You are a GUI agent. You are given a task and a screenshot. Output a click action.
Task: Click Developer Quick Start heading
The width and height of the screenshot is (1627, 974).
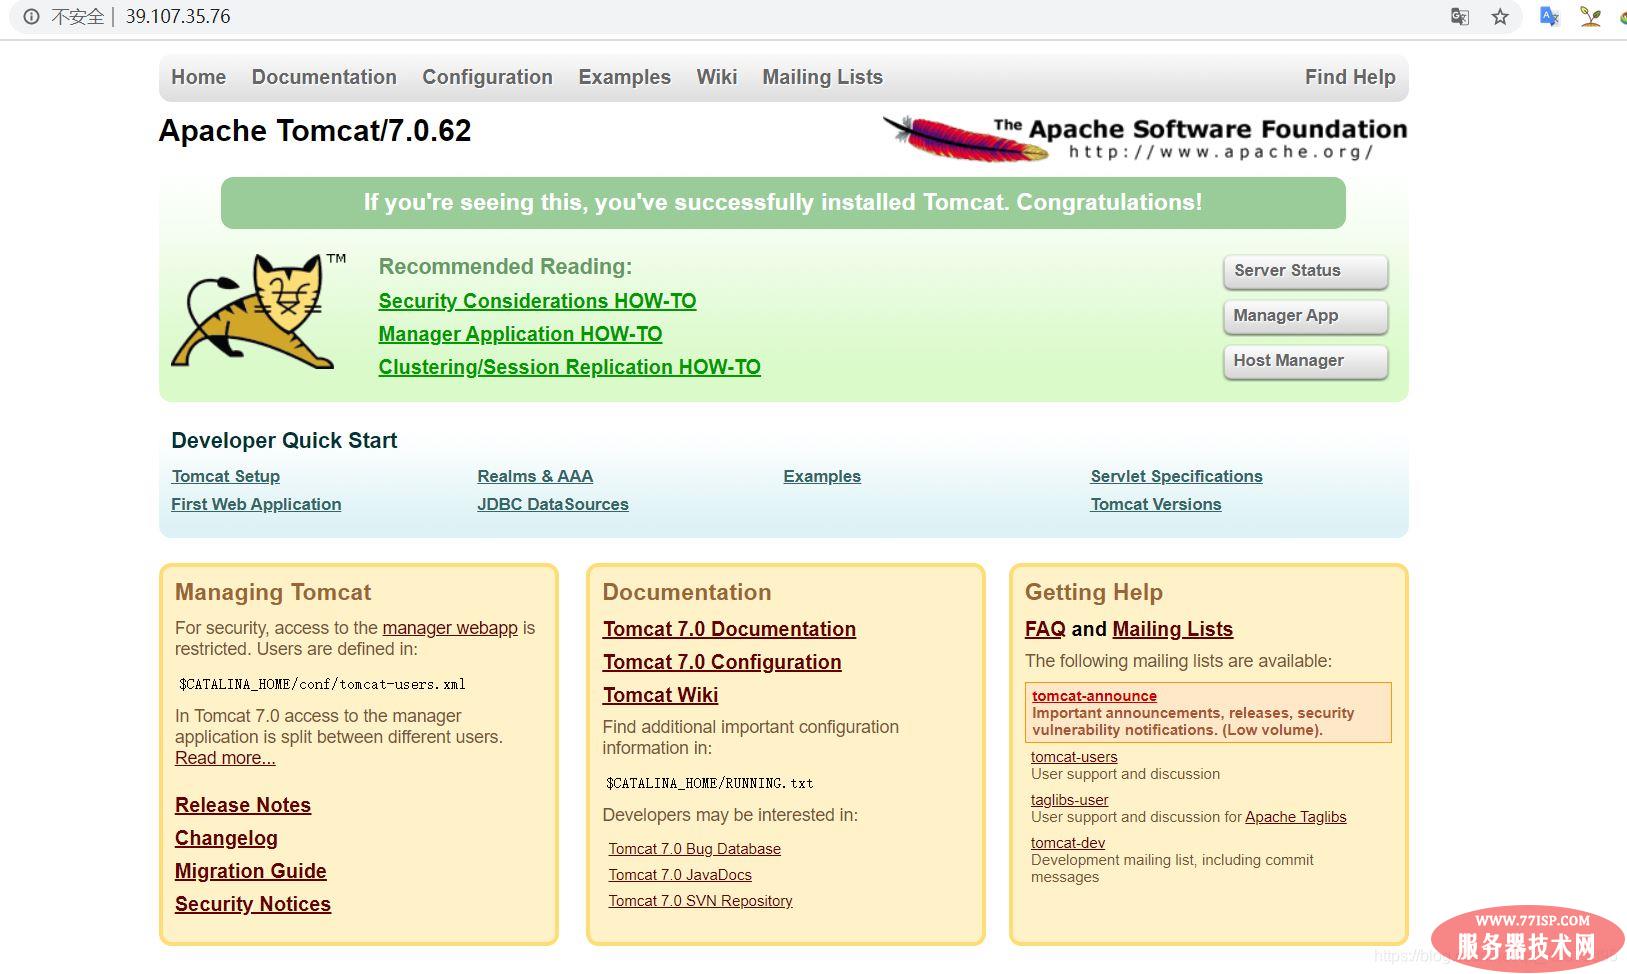pos(284,441)
